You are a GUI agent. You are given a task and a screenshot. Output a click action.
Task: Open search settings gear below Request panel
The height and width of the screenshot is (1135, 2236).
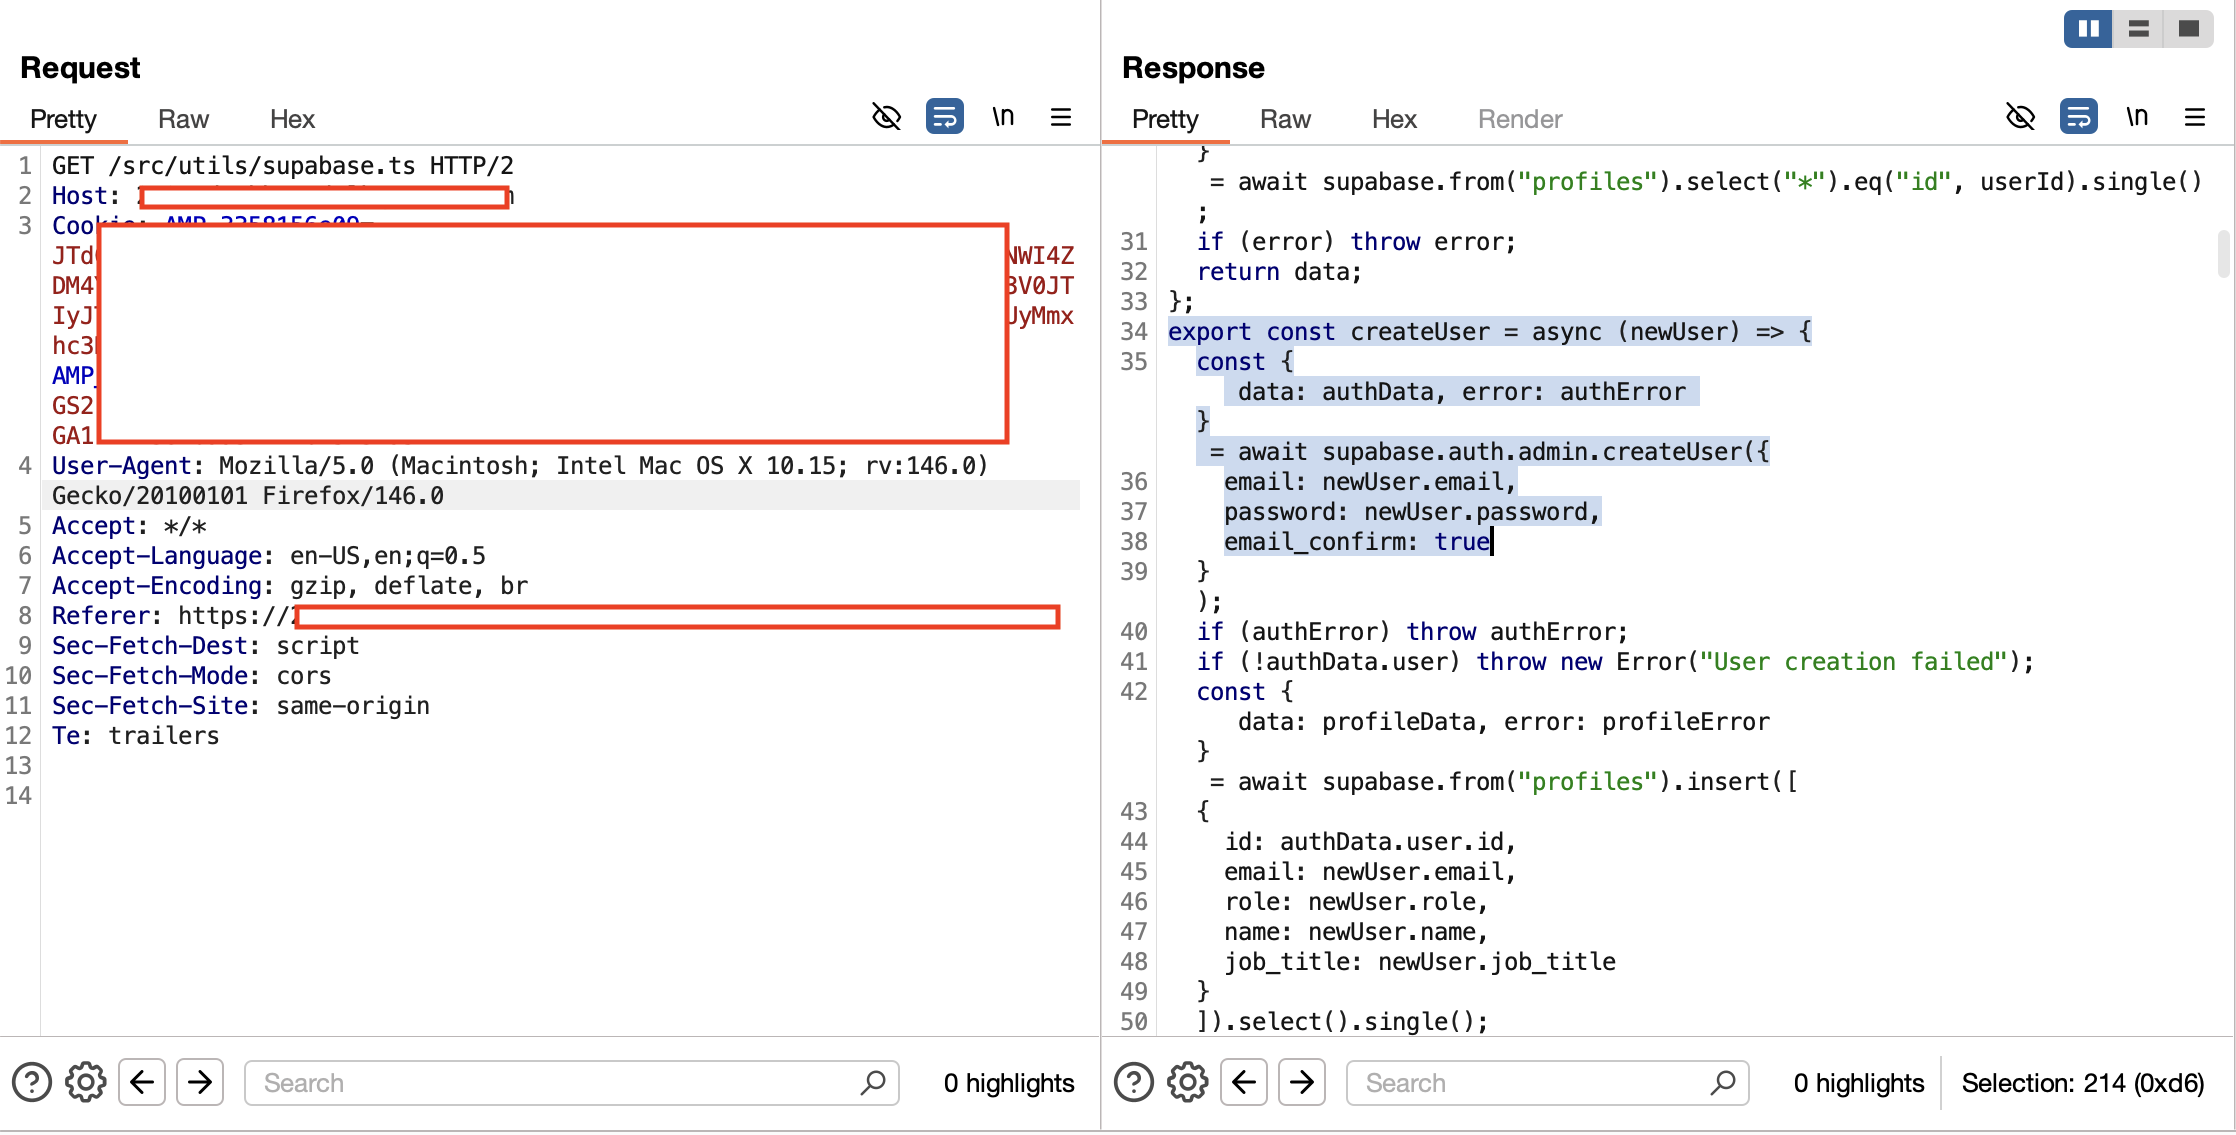86,1082
